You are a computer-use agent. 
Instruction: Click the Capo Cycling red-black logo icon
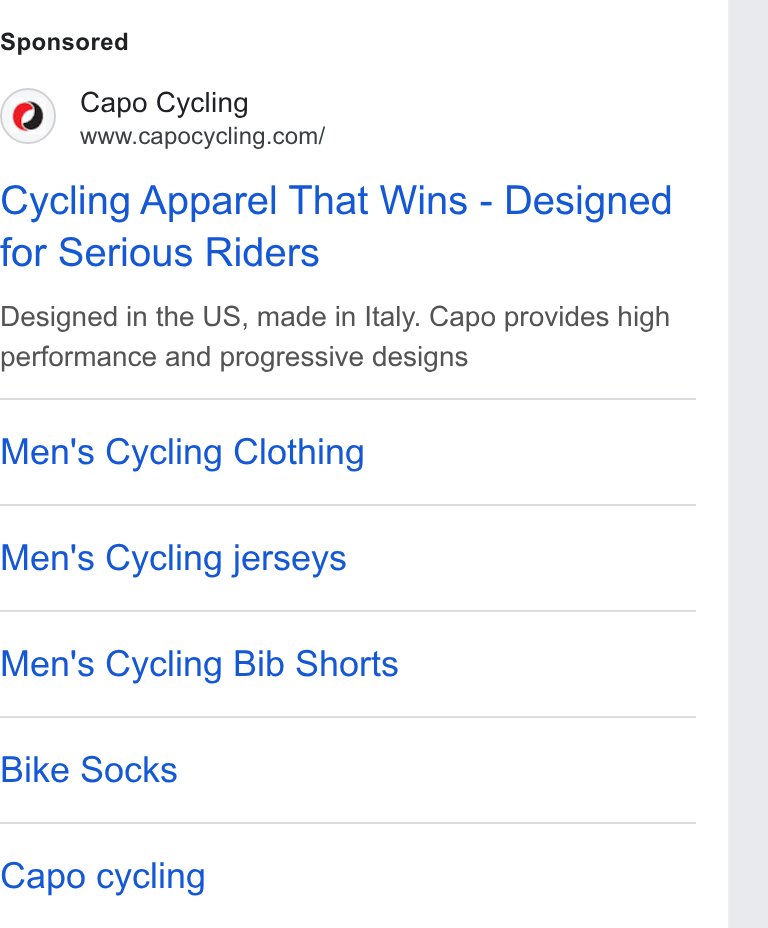(x=28, y=116)
